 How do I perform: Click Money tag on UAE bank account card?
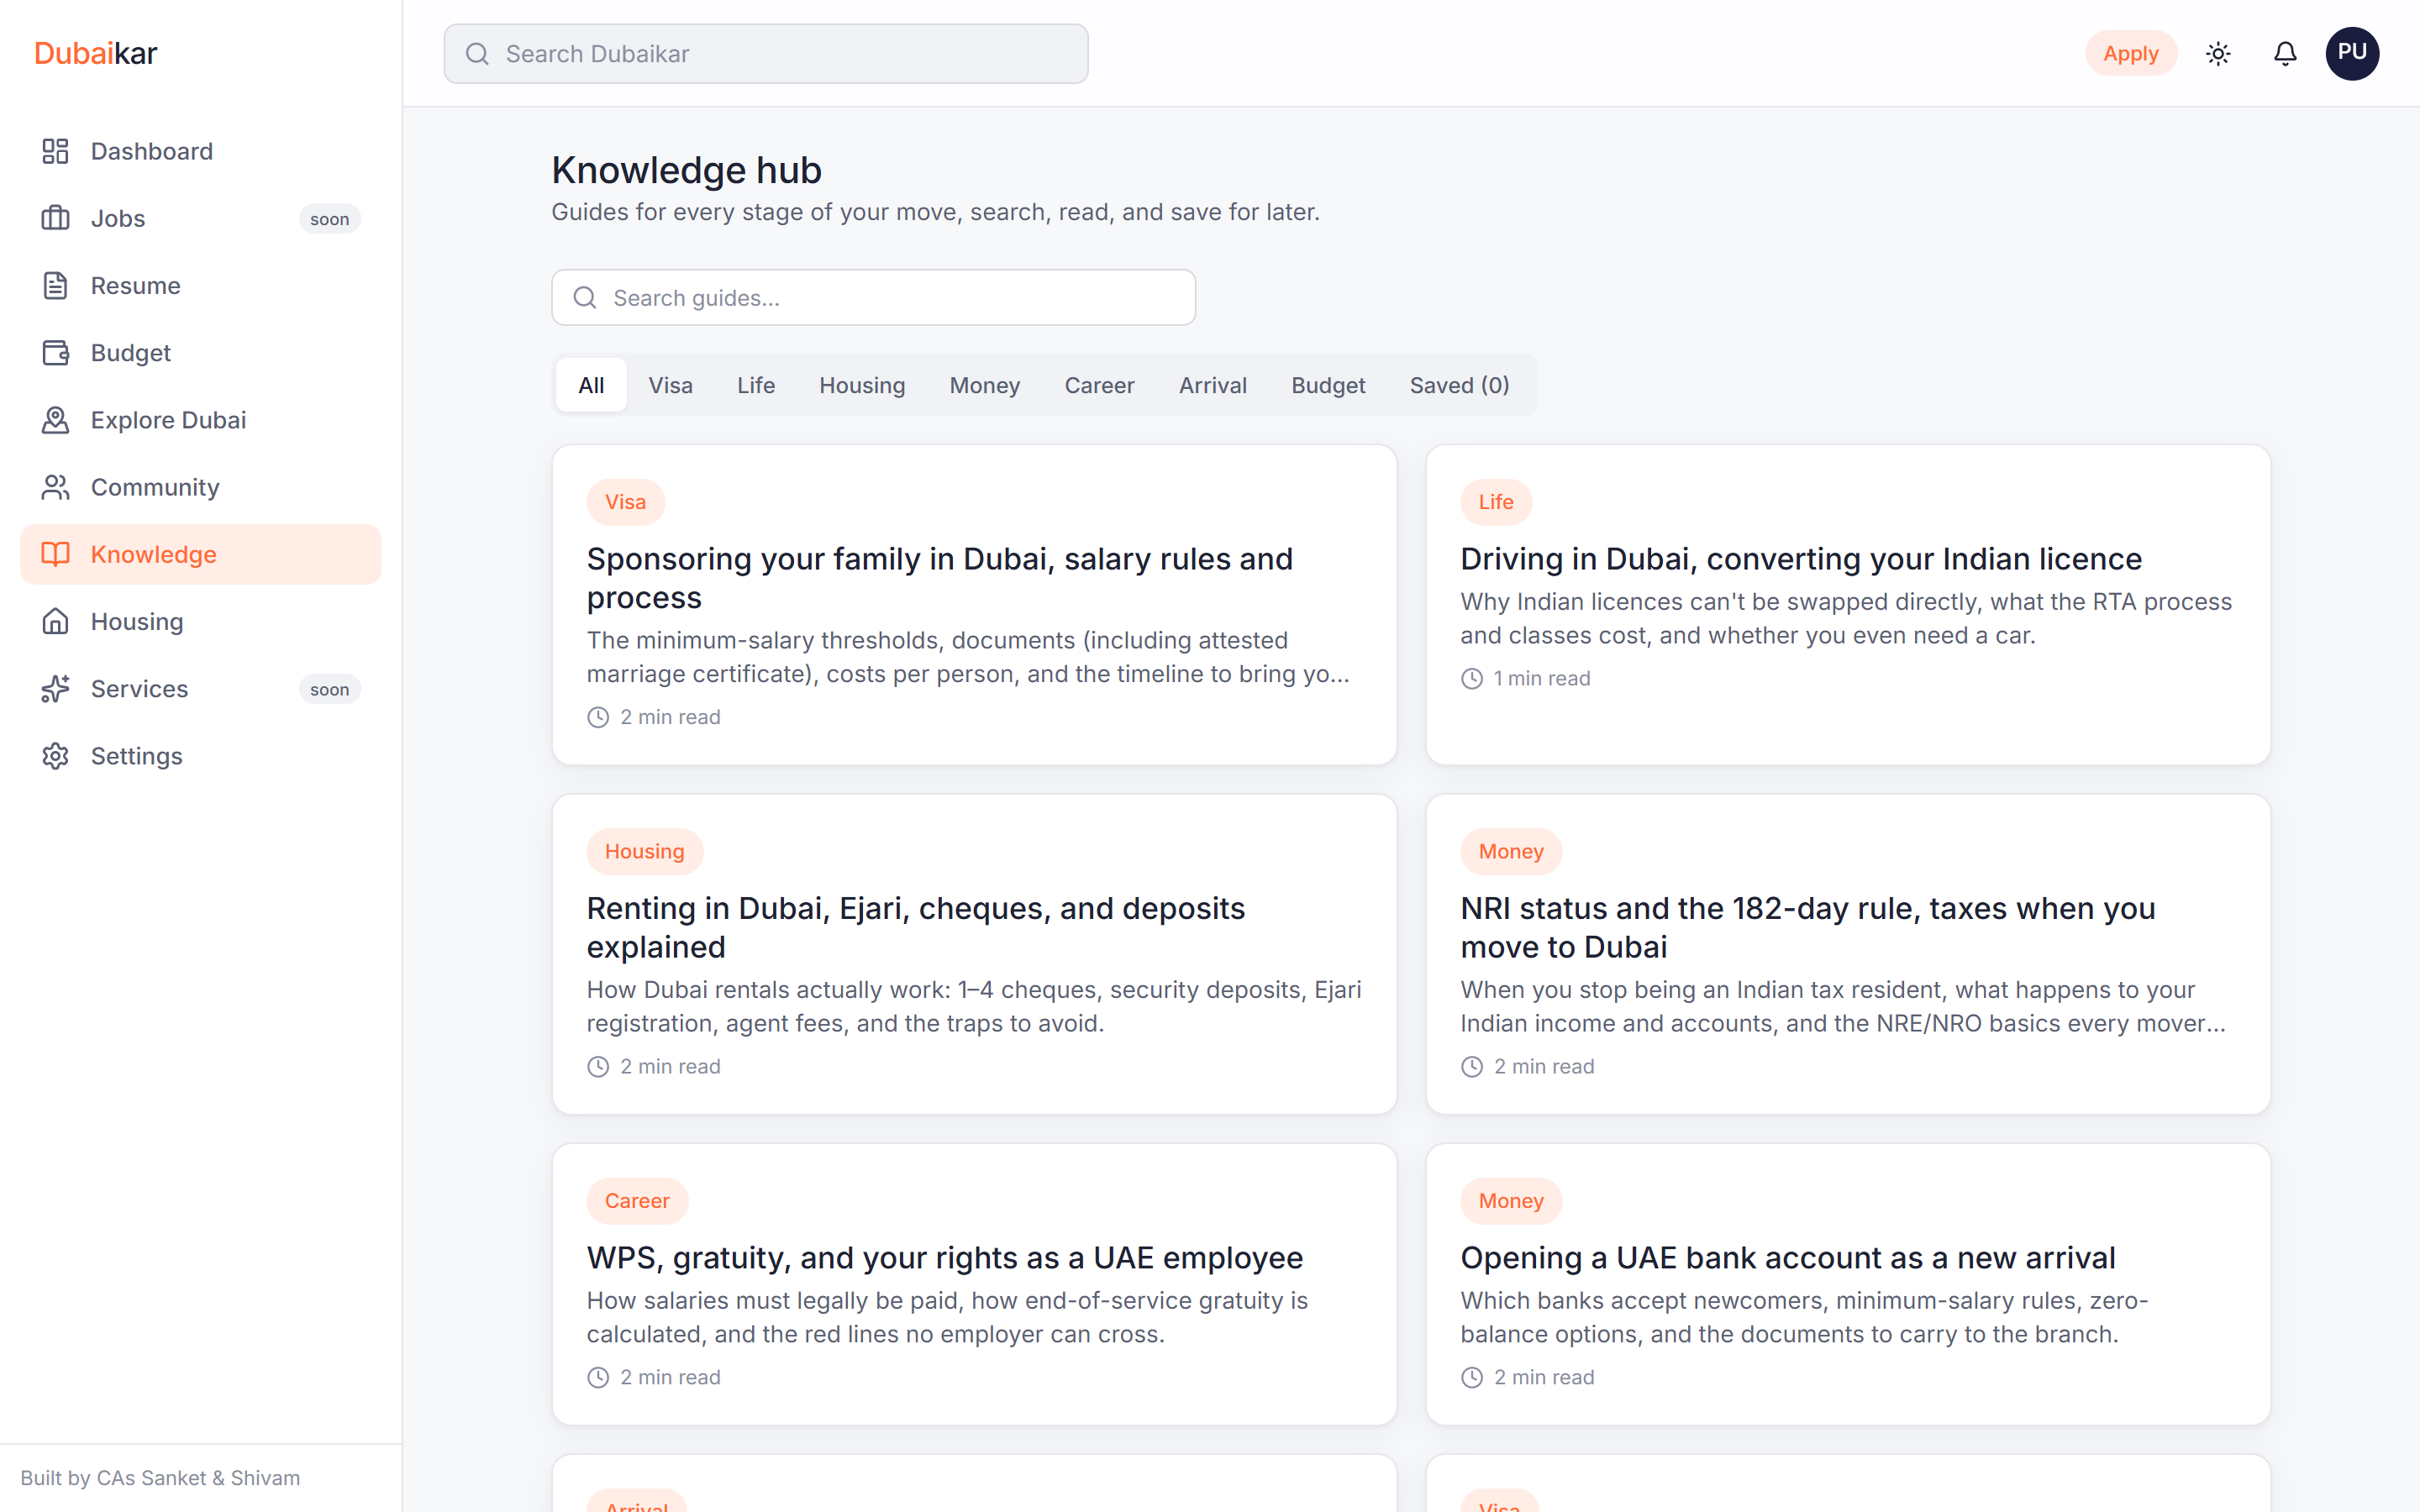pyautogui.click(x=1511, y=1201)
